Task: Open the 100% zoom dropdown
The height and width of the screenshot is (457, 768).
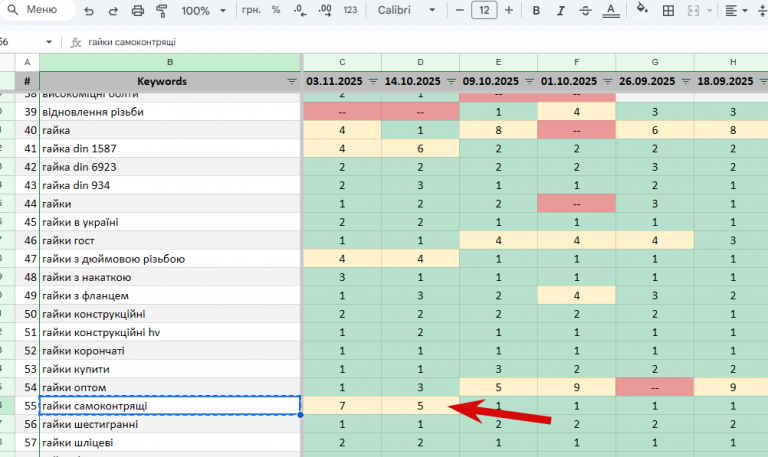Action: pyautogui.click(x=203, y=10)
